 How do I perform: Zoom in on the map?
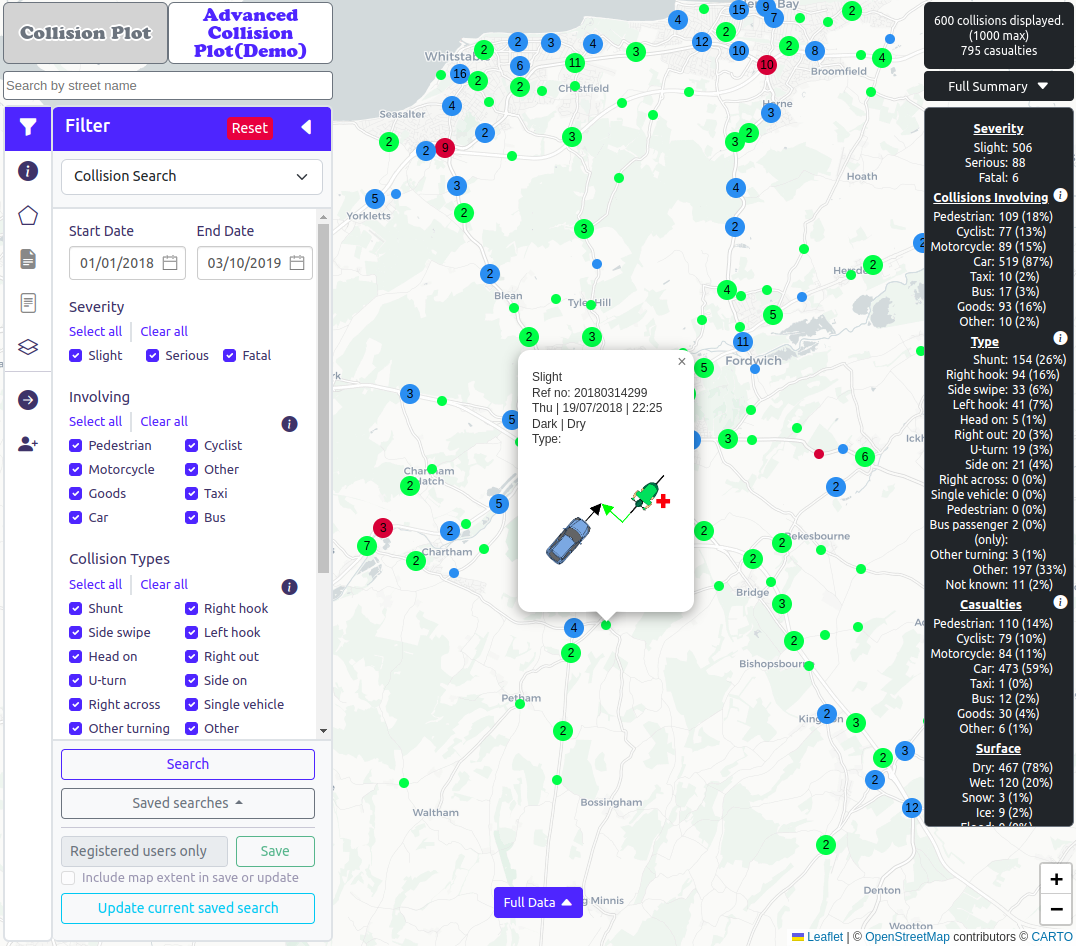(x=1056, y=880)
